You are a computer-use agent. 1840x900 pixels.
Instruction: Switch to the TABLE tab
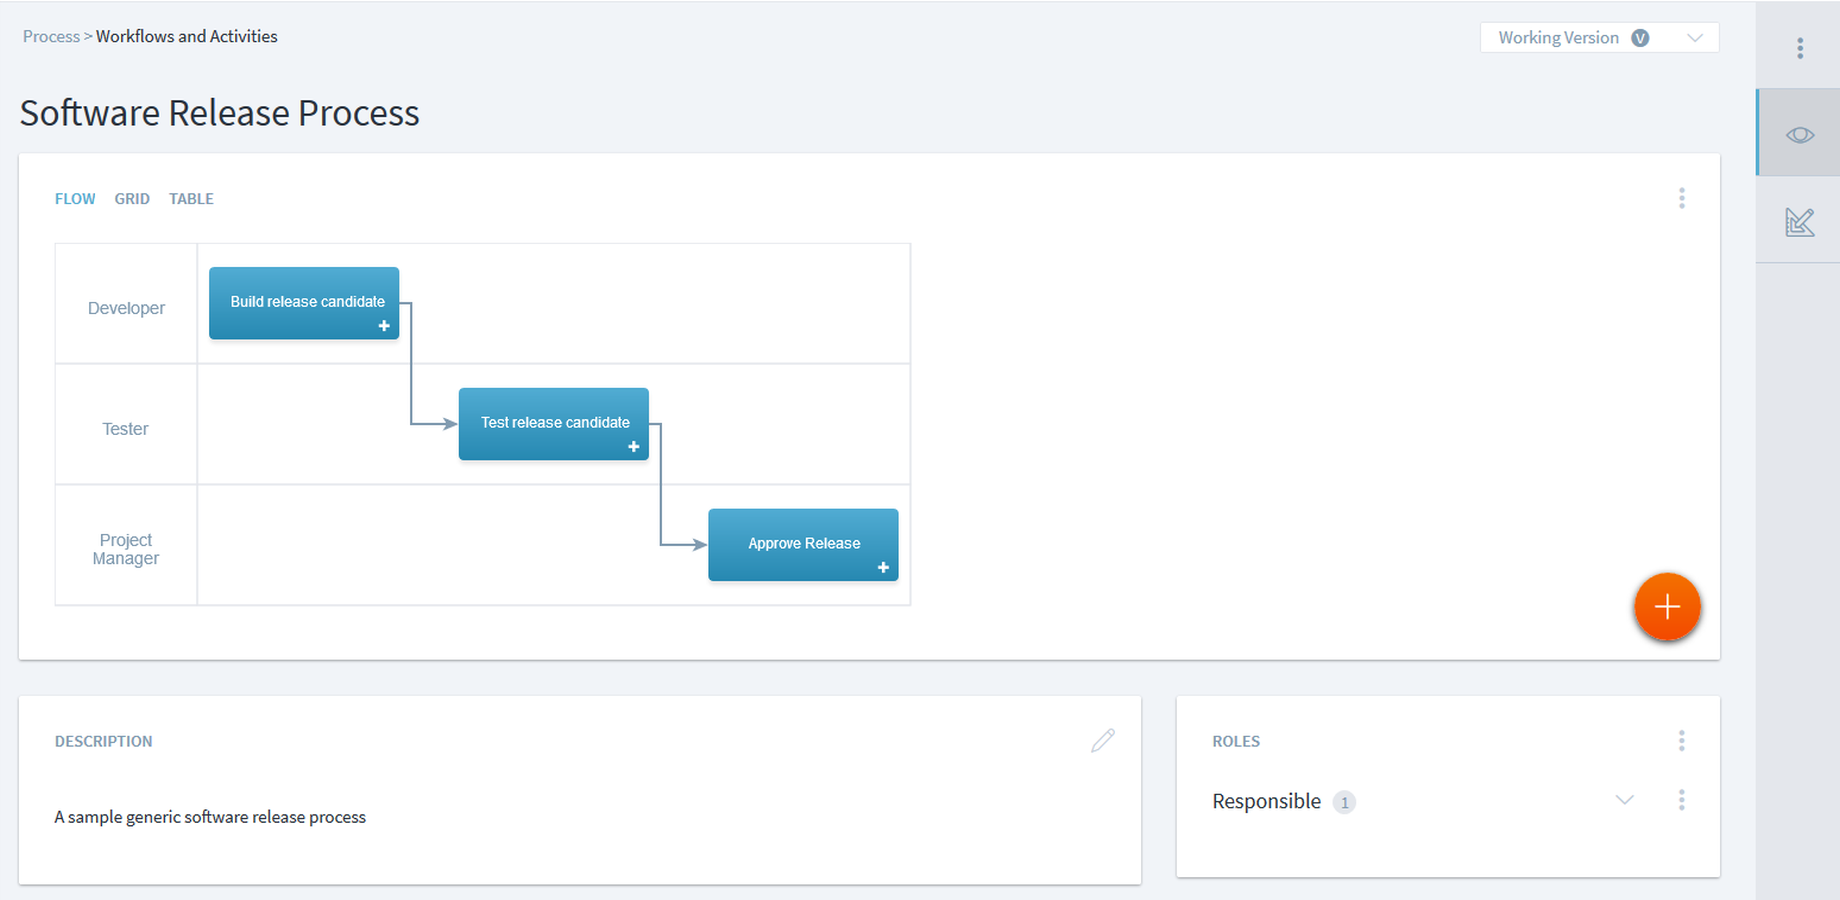pos(191,199)
